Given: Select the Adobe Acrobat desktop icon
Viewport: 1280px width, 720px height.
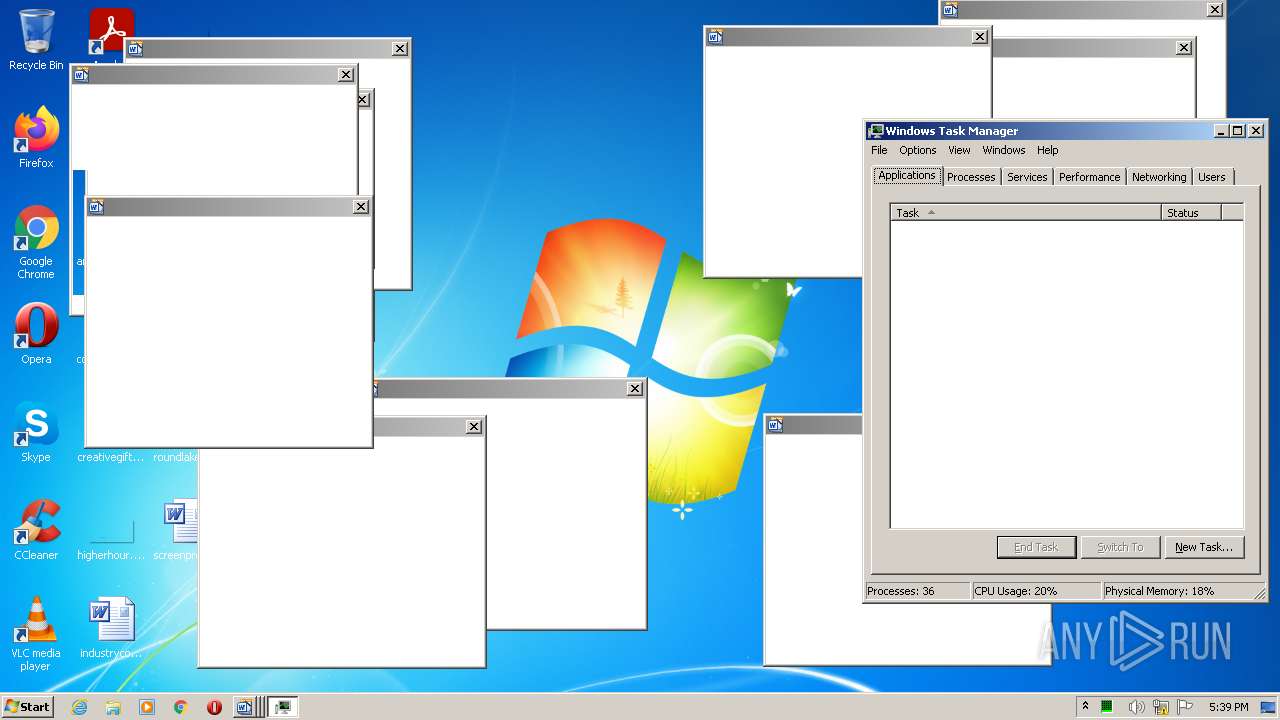Looking at the screenshot, I should (111, 30).
